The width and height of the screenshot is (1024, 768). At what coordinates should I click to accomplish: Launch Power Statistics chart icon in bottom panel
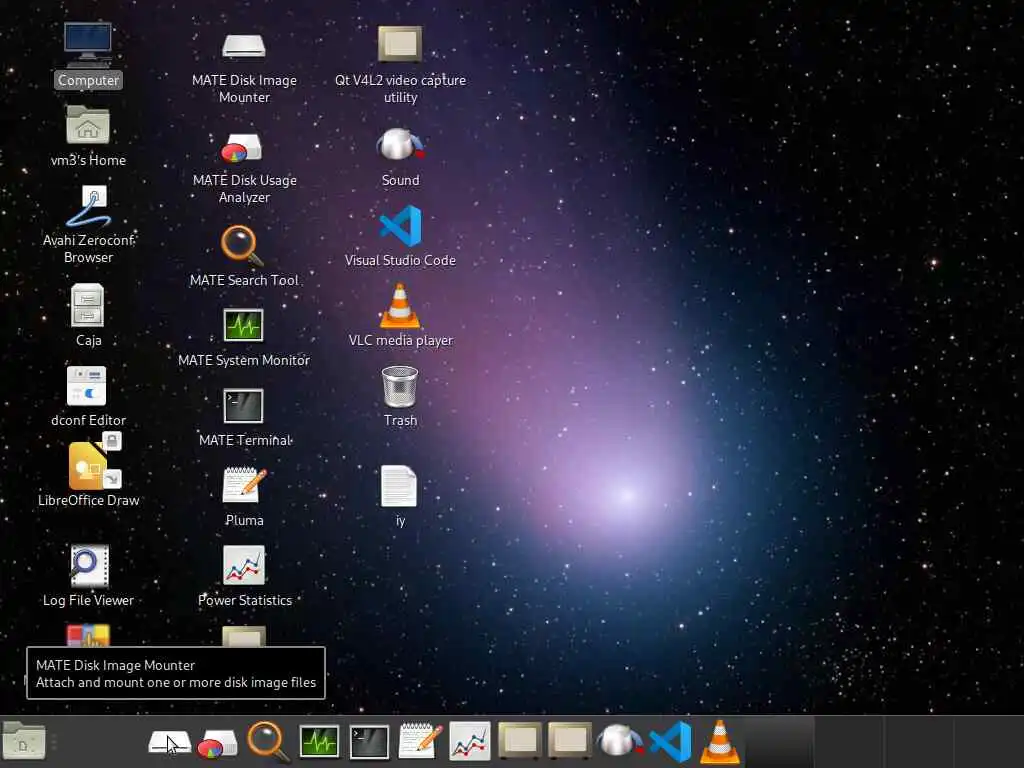click(x=470, y=741)
